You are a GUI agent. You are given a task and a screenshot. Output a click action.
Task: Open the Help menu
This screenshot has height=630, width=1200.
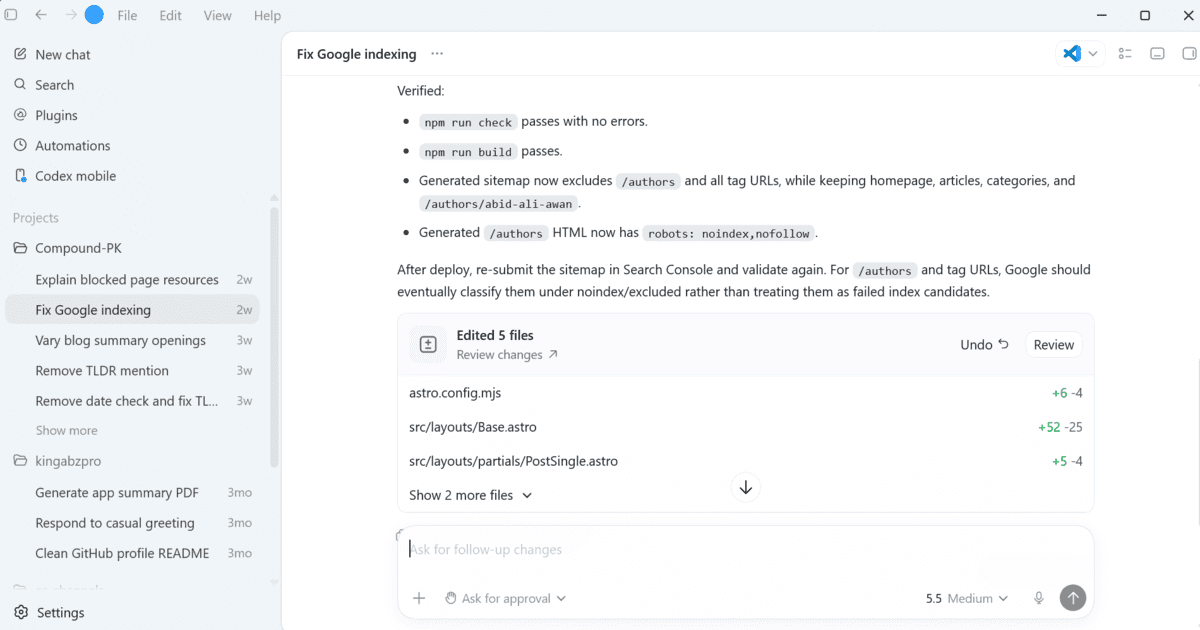click(x=267, y=15)
